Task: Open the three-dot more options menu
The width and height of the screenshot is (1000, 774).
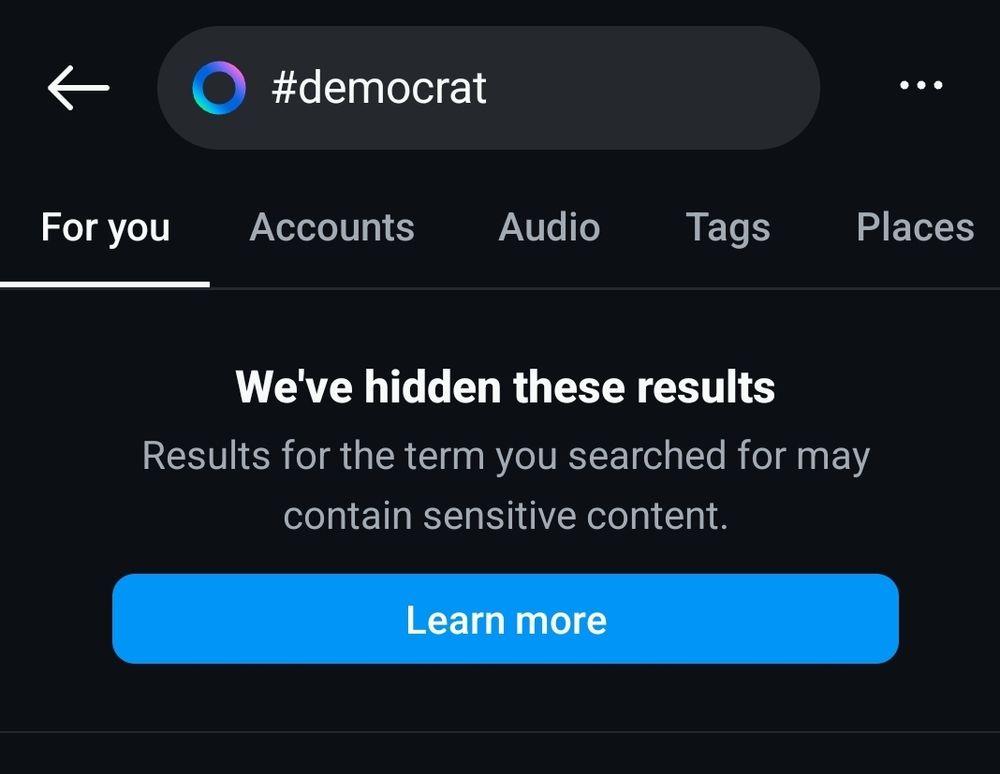Action: pos(920,87)
